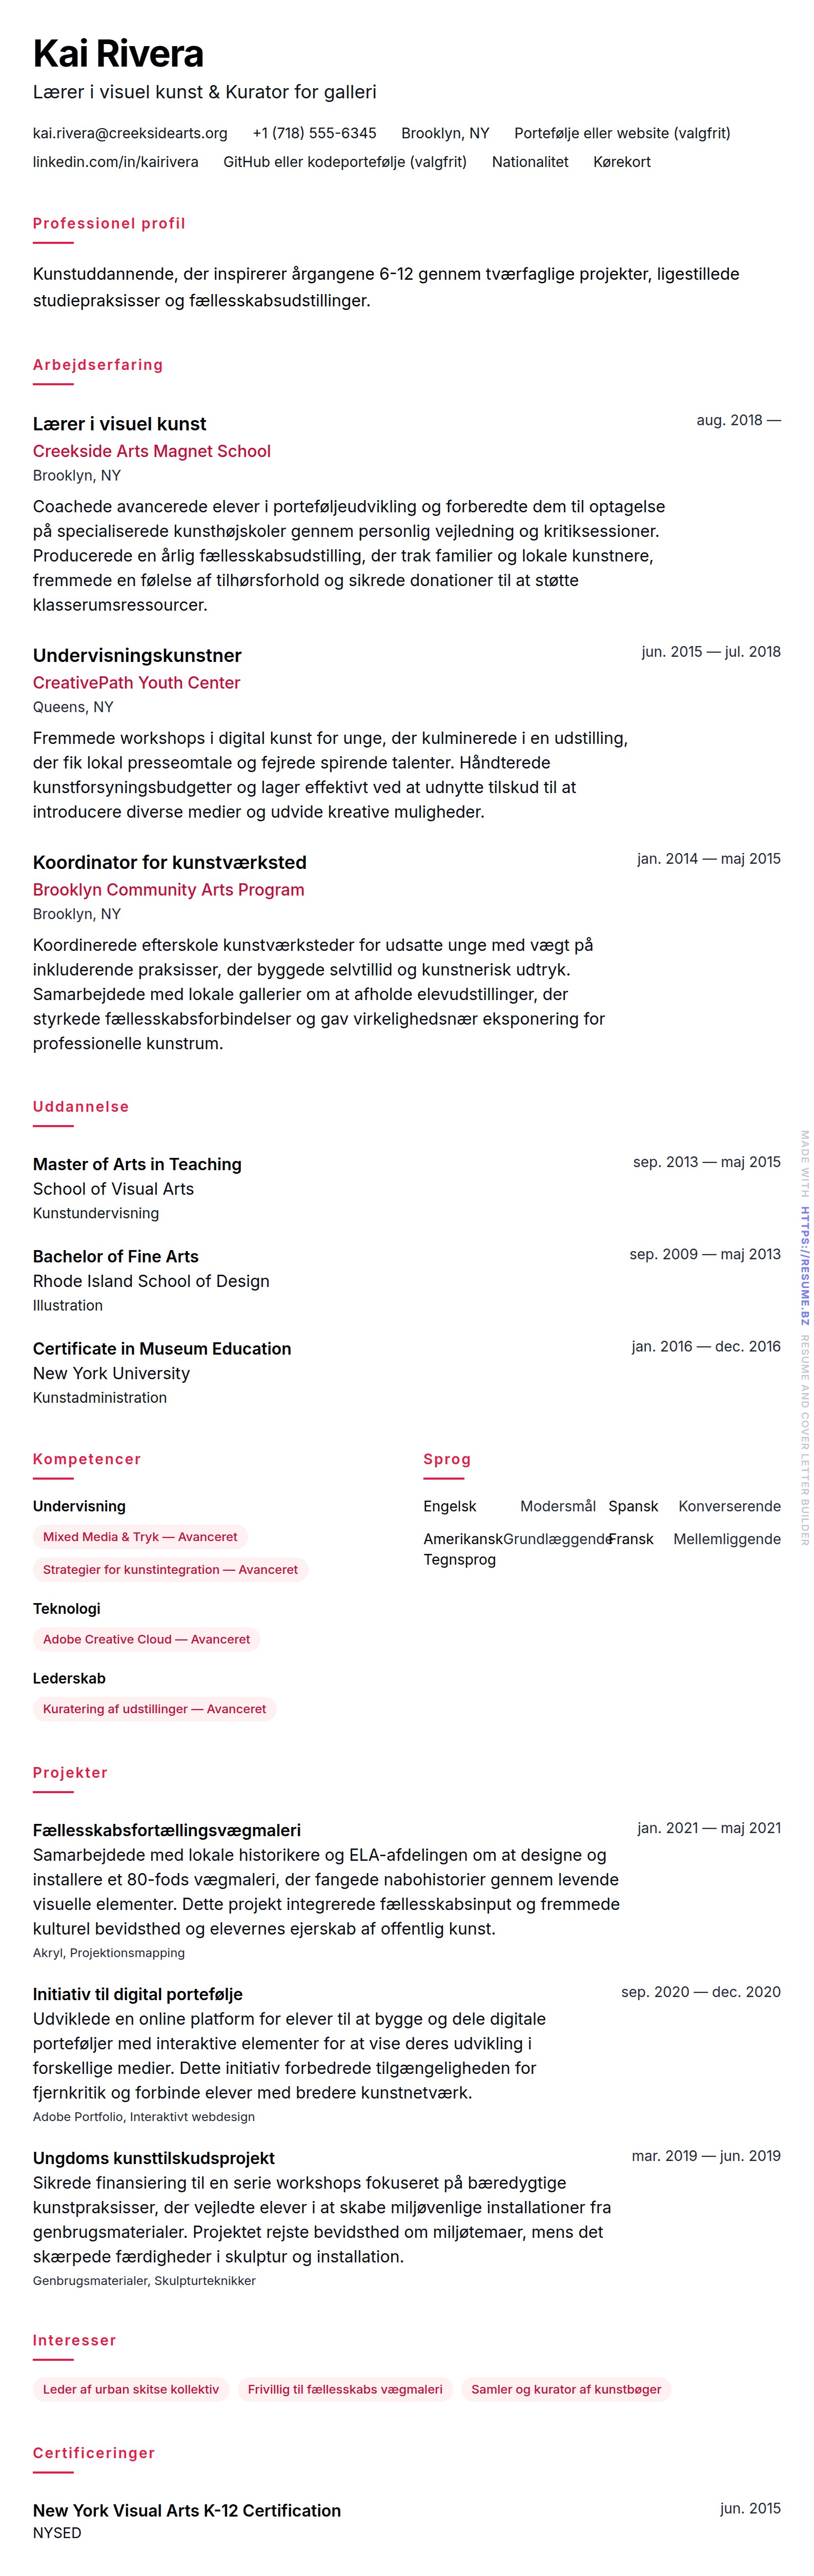Click the Kuratering af udstillinger skill tag

coord(154,1709)
